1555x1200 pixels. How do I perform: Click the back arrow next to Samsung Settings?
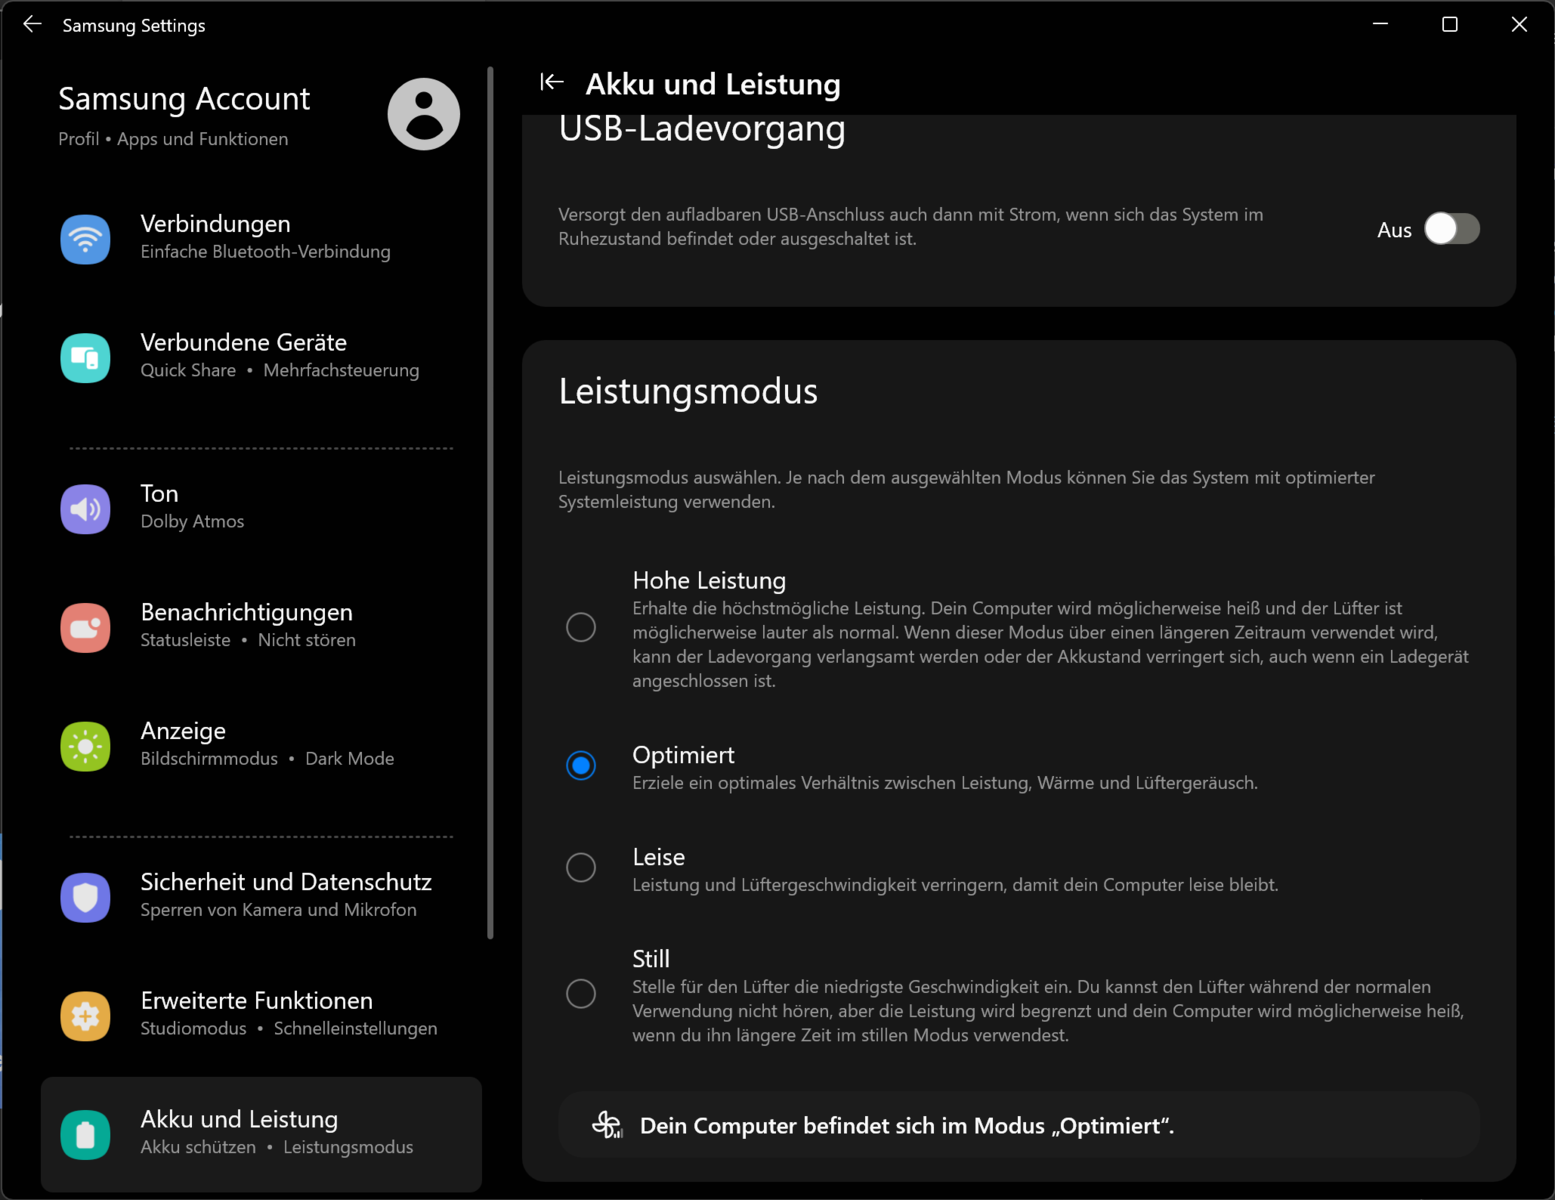point(32,25)
